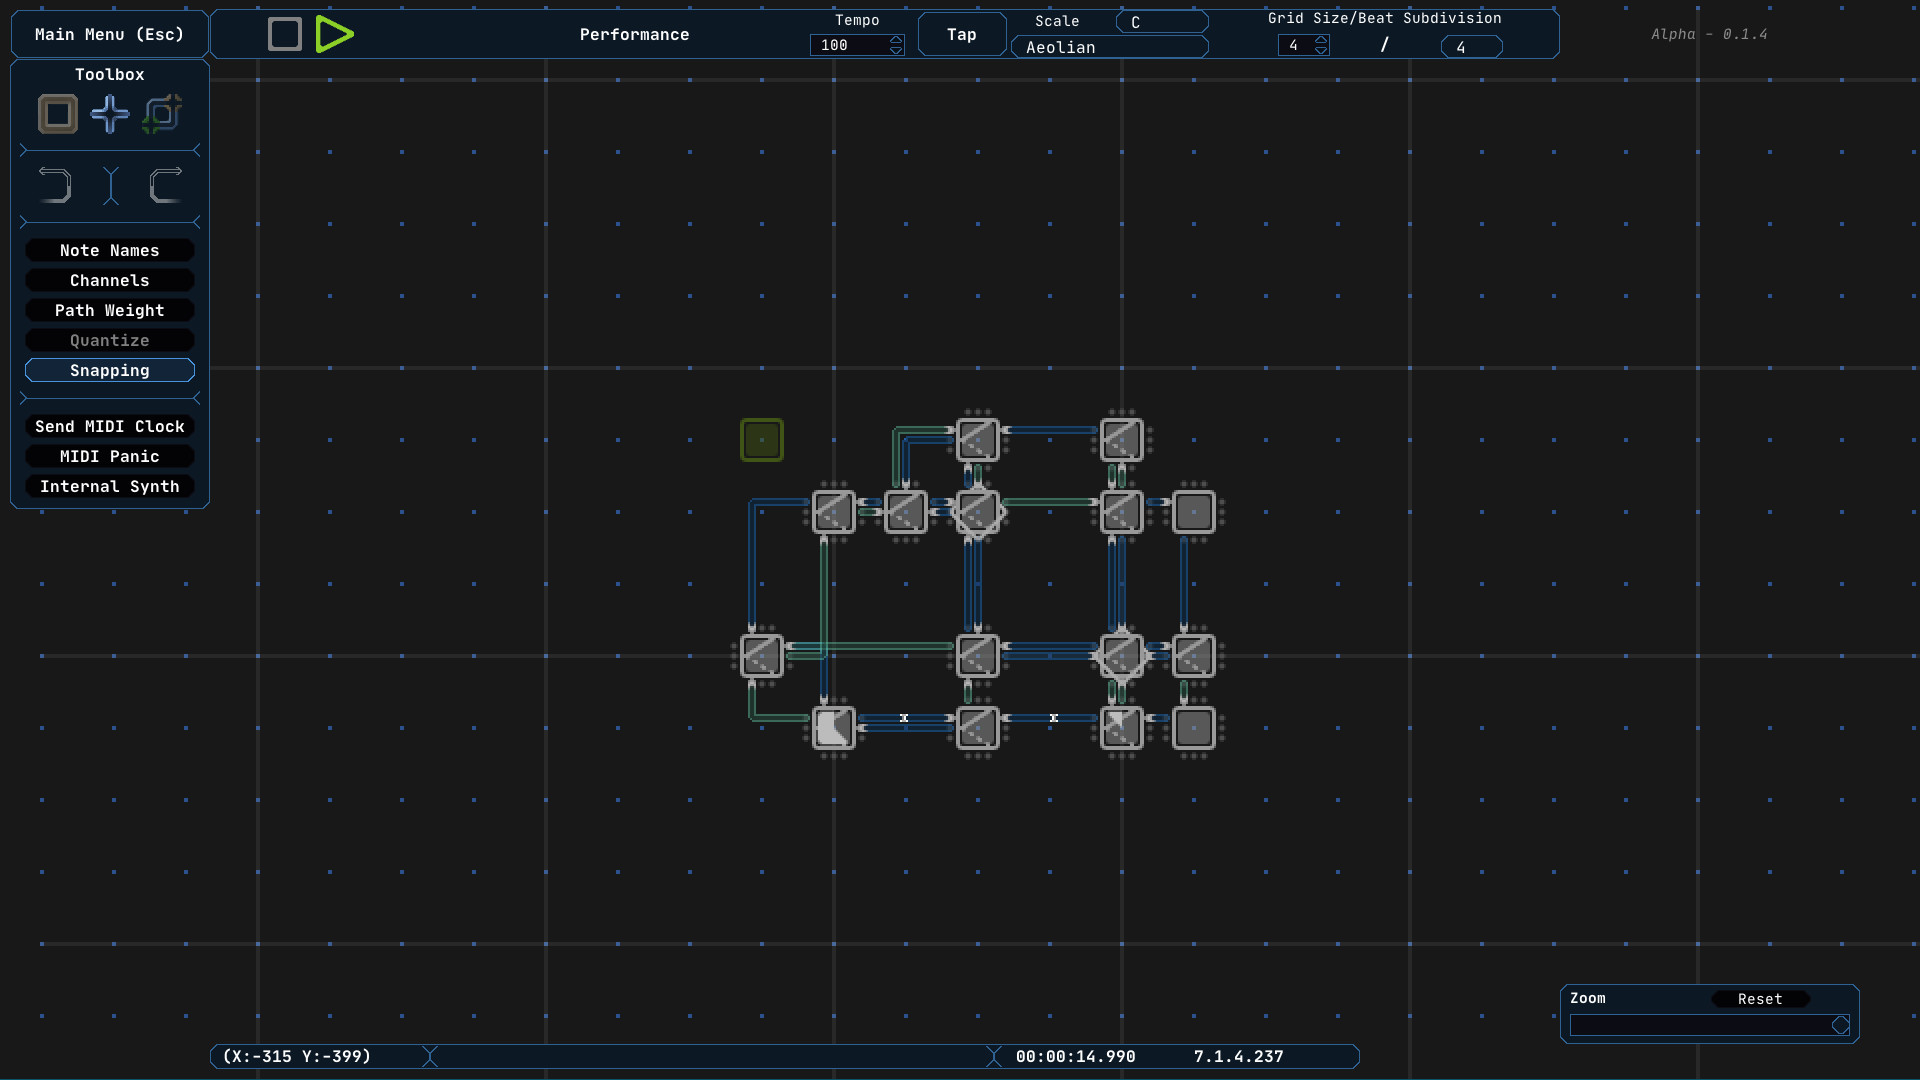This screenshot has width=1920, height=1080.
Task: Click the green square node on canvas
Action: [x=762, y=440]
